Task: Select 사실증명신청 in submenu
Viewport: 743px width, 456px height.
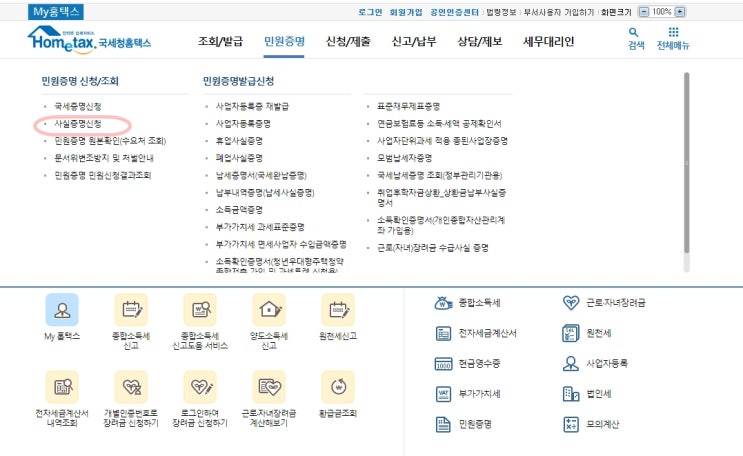Action: click(x=78, y=124)
